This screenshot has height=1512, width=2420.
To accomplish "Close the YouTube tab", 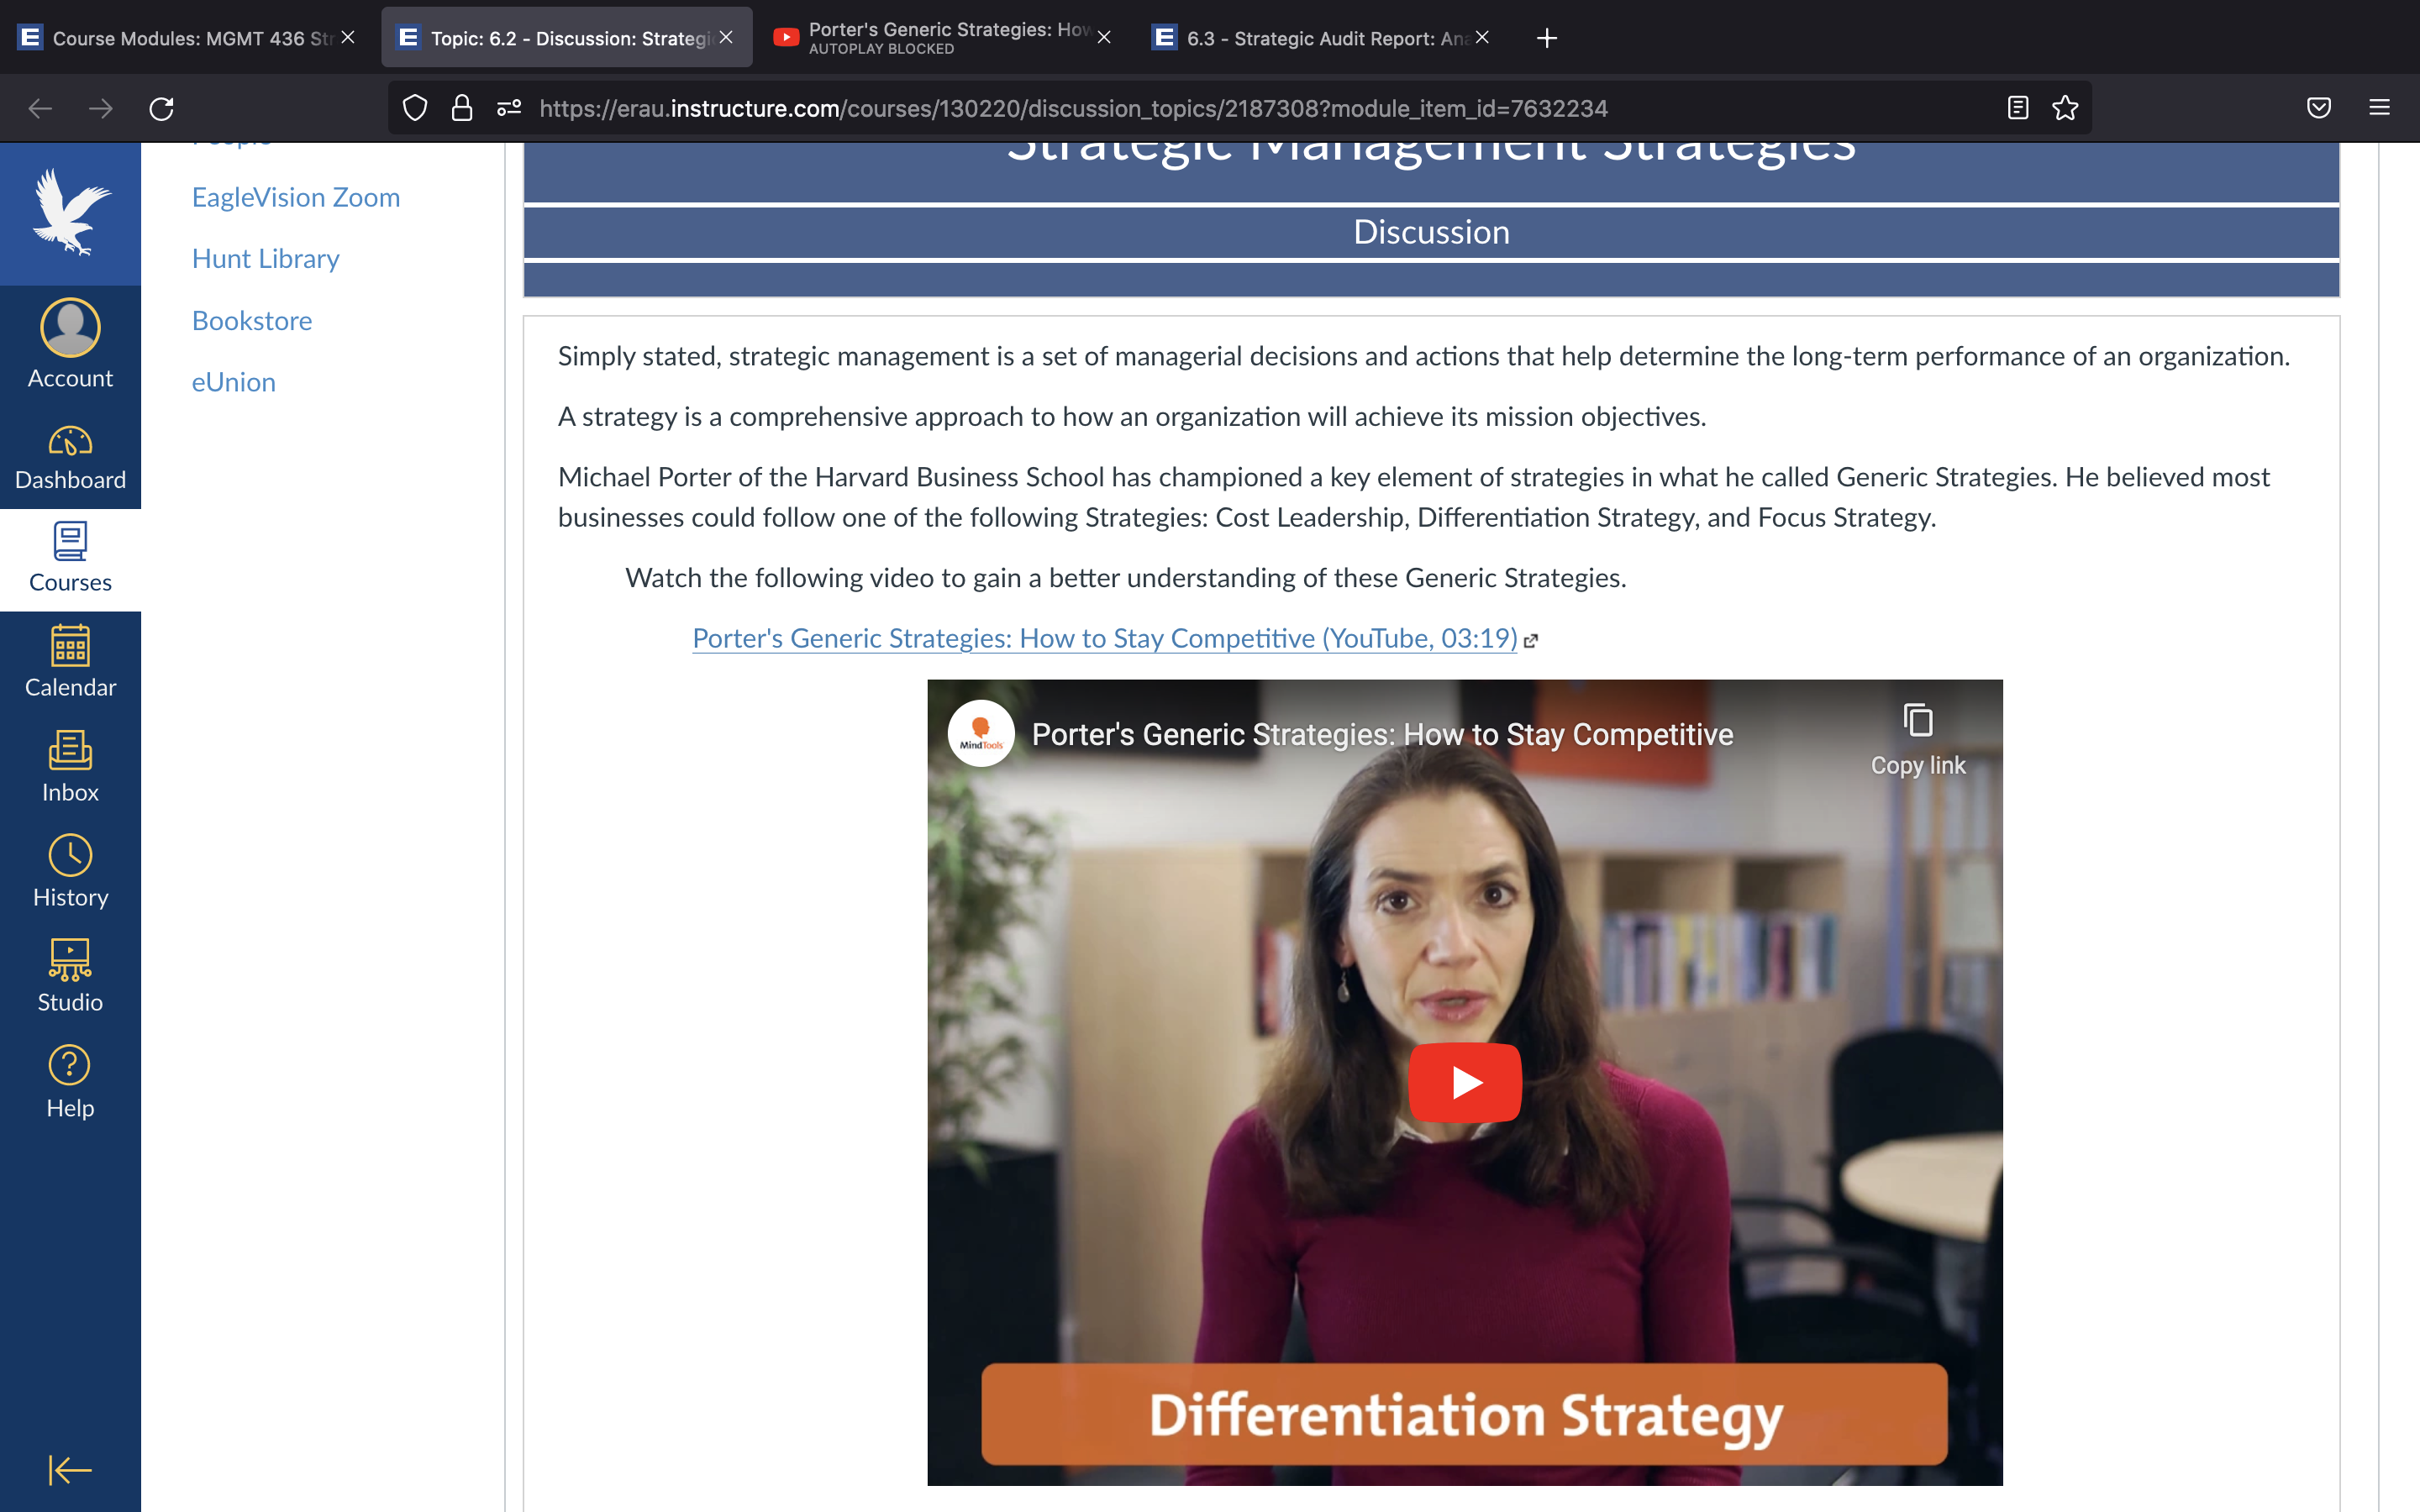I will (x=1104, y=38).
